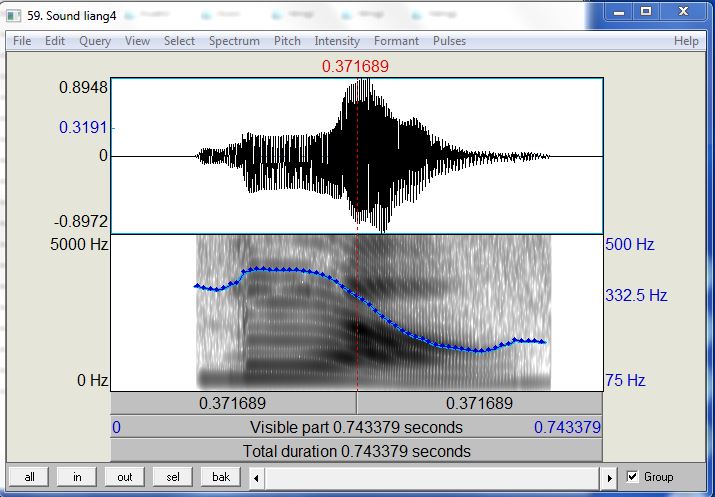Screen dimensions: 715x497
Task: Click the 'sel' zoom button
Action: coord(172,477)
